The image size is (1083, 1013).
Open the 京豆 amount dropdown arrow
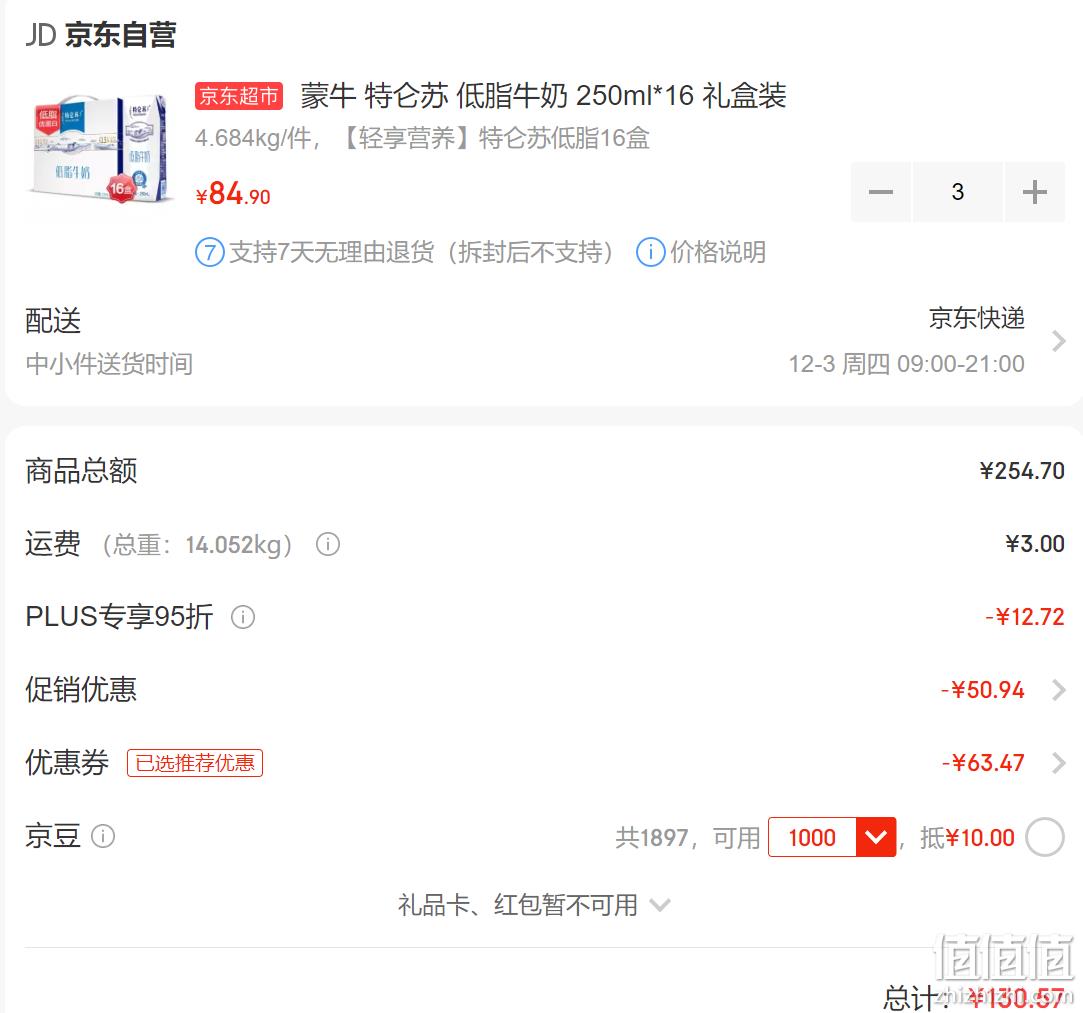point(876,837)
